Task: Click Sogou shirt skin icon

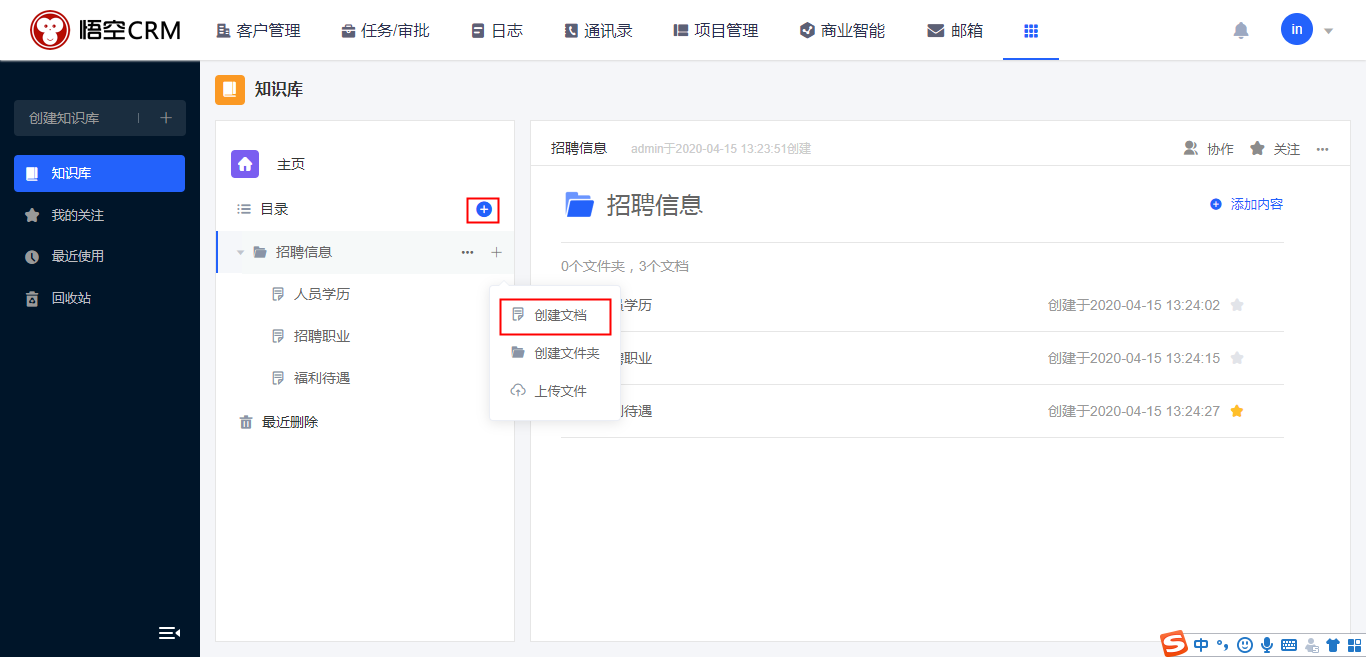Action: tap(1332, 645)
